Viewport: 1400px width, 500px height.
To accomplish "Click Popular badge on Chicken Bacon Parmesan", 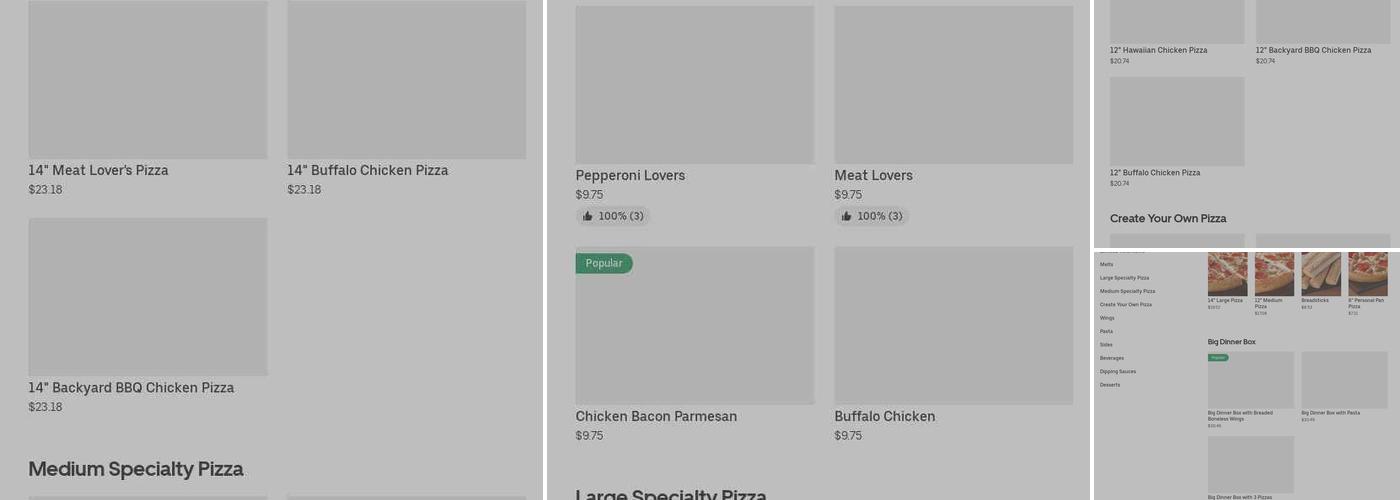I will pyautogui.click(x=604, y=263).
